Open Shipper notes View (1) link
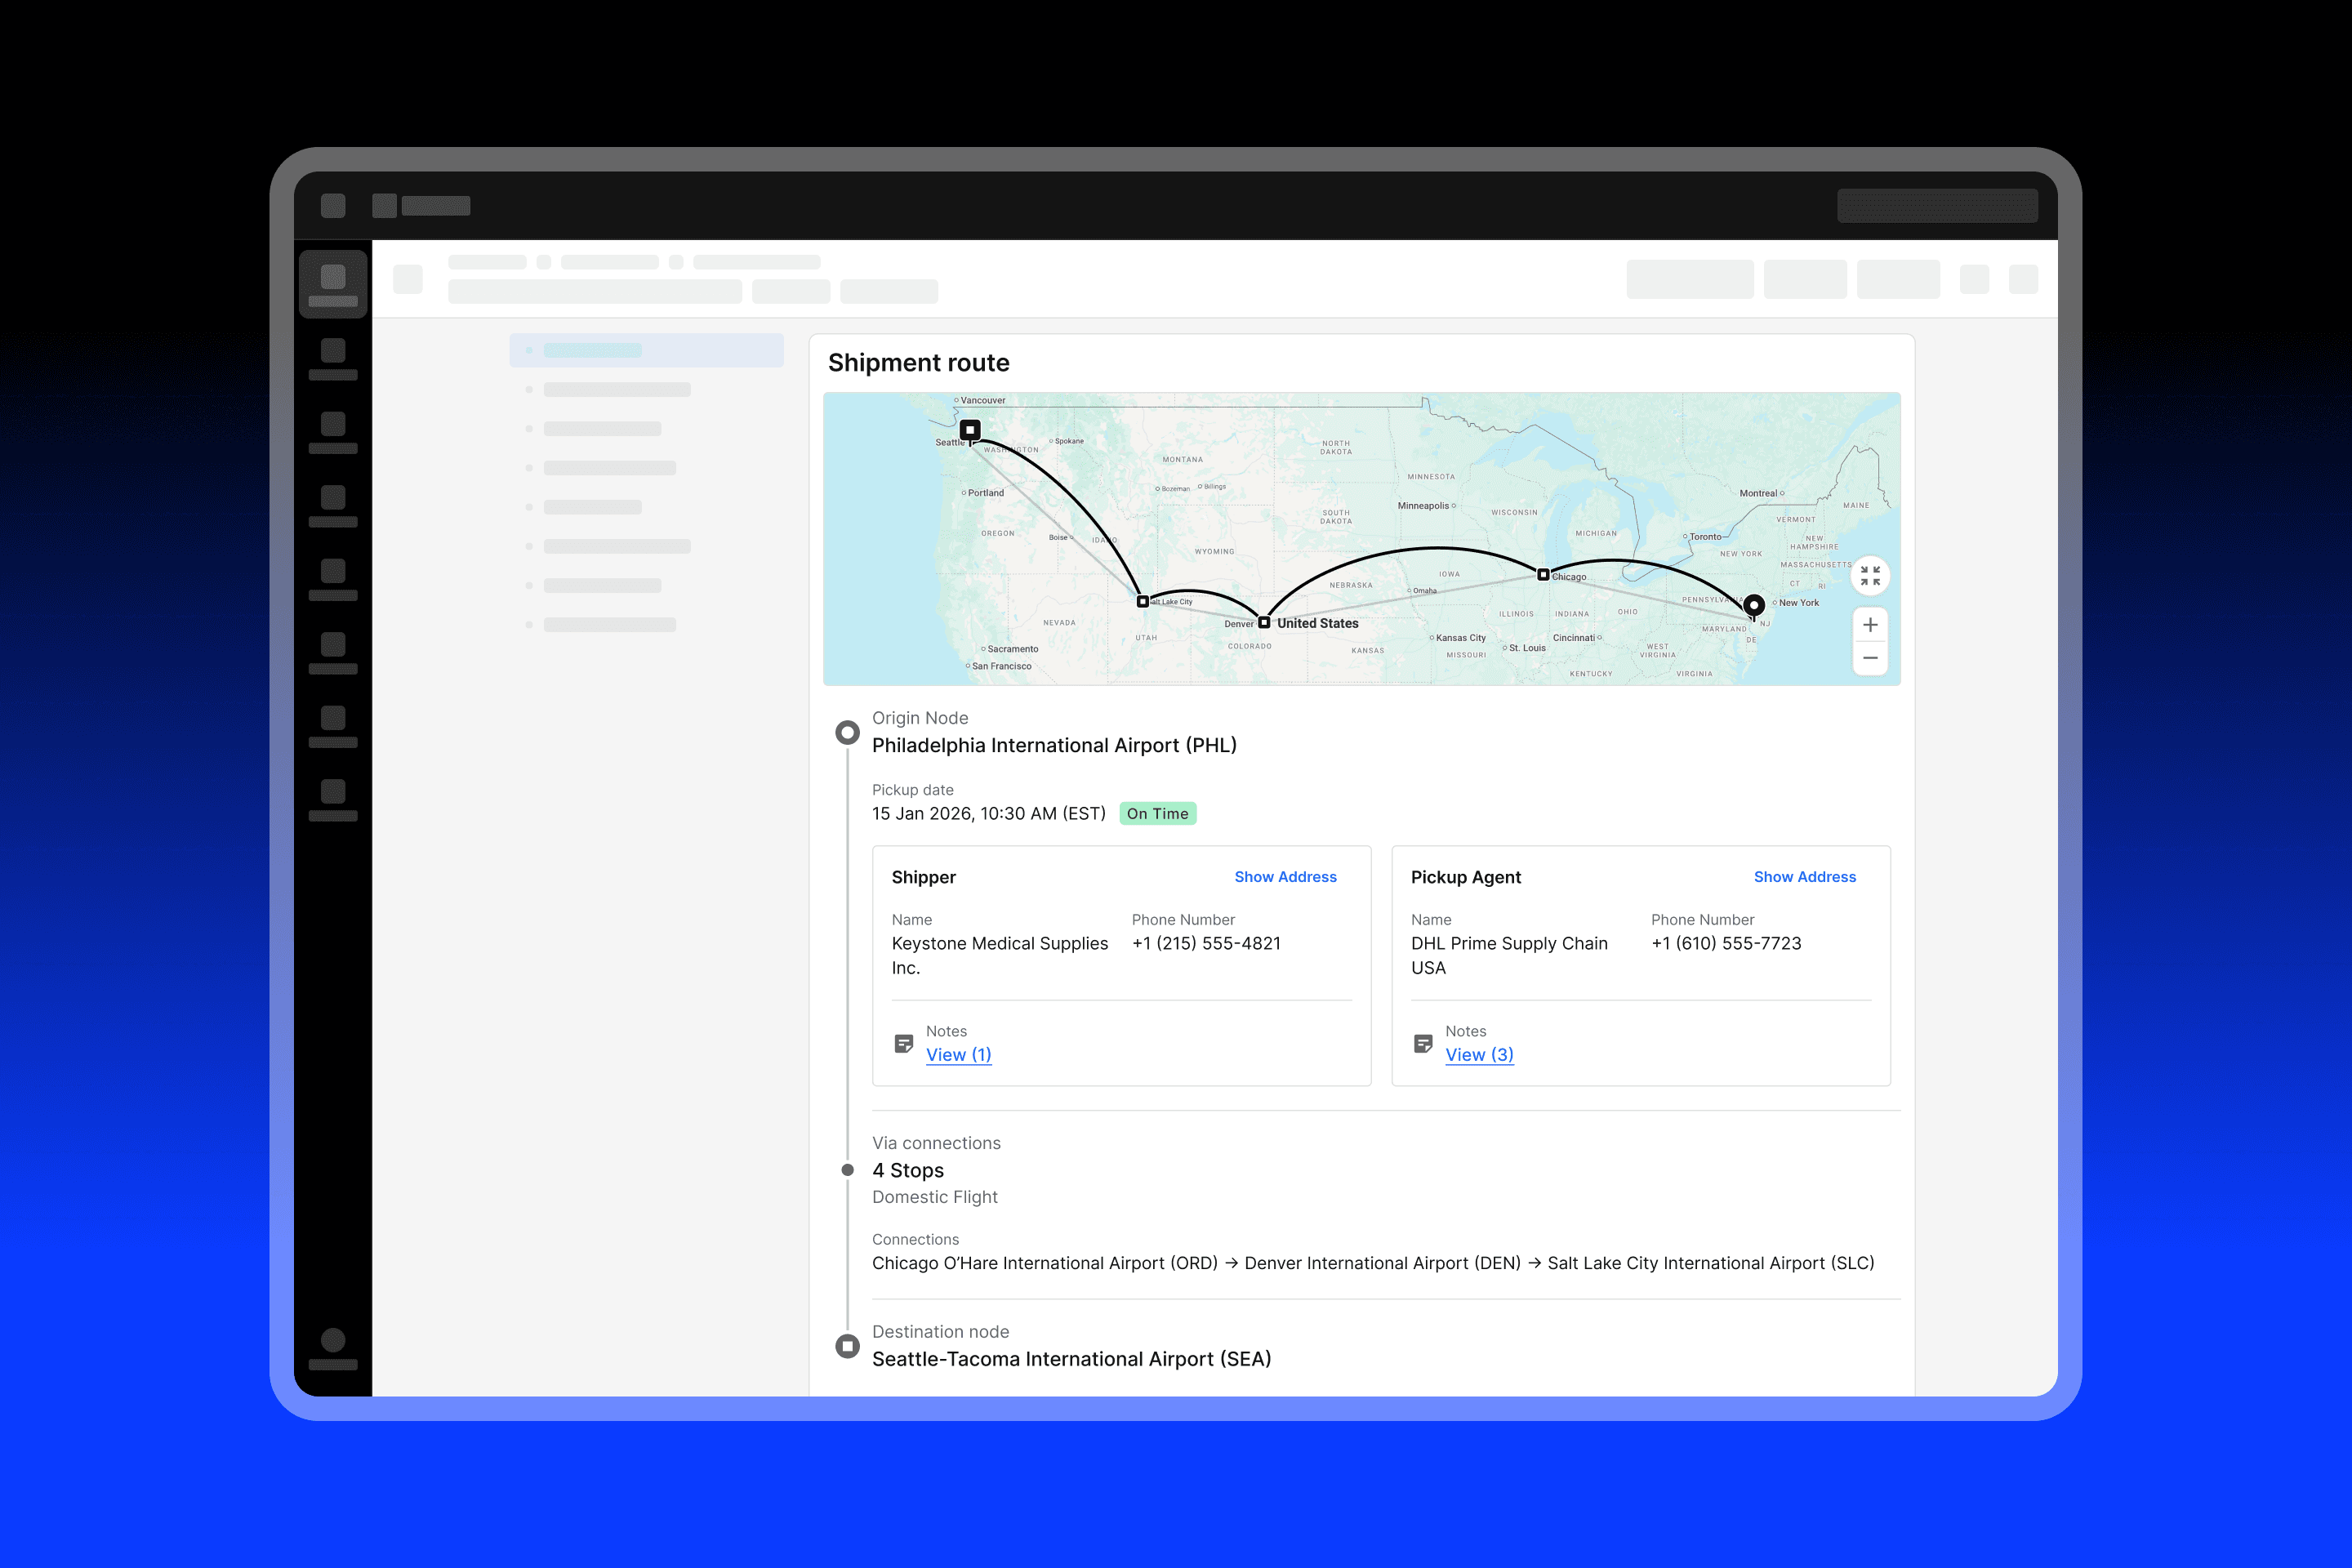Screen dimensions: 2352x1568 958,1055
